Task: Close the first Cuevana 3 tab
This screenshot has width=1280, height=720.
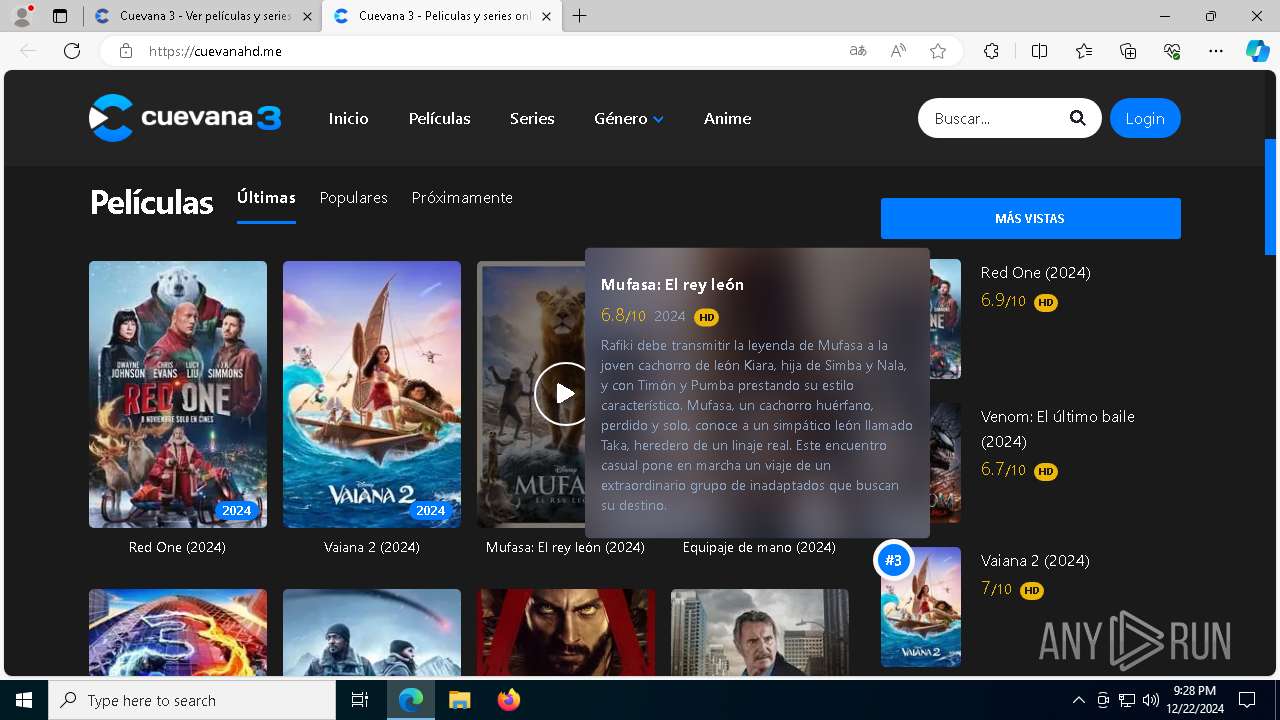Action: [306, 16]
